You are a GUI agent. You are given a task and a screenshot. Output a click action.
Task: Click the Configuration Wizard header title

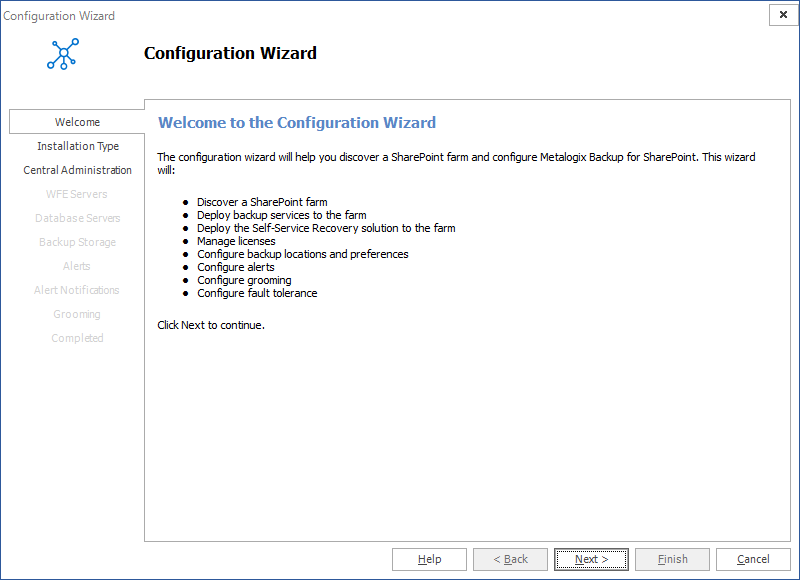(x=230, y=54)
